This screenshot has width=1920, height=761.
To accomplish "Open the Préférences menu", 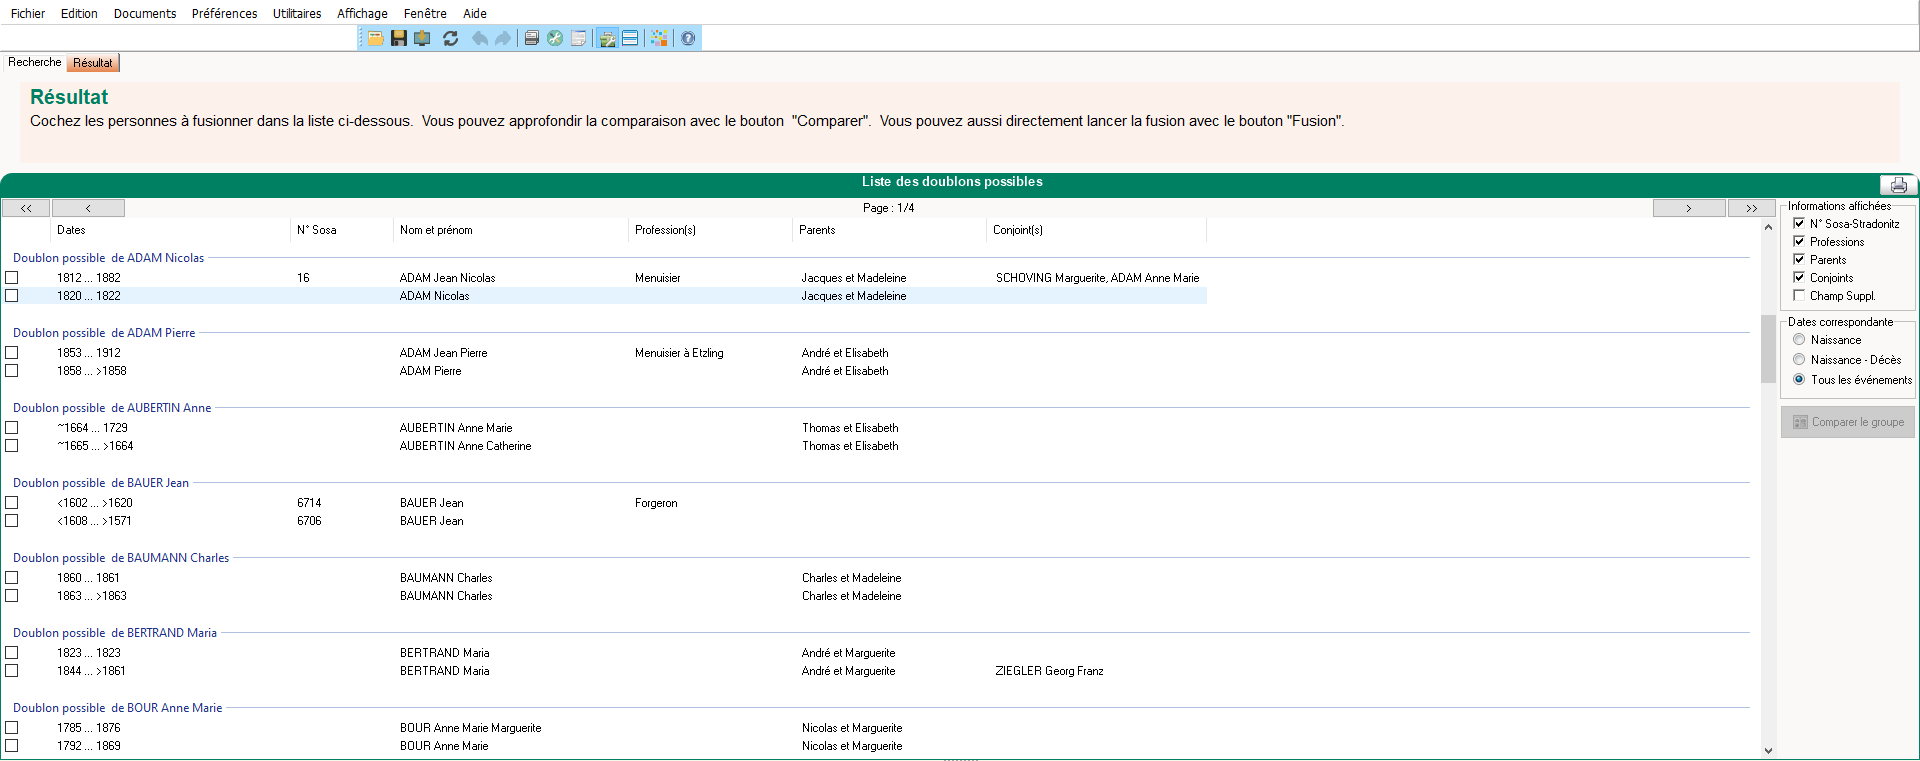I will pyautogui.click(x=224, y=13).
